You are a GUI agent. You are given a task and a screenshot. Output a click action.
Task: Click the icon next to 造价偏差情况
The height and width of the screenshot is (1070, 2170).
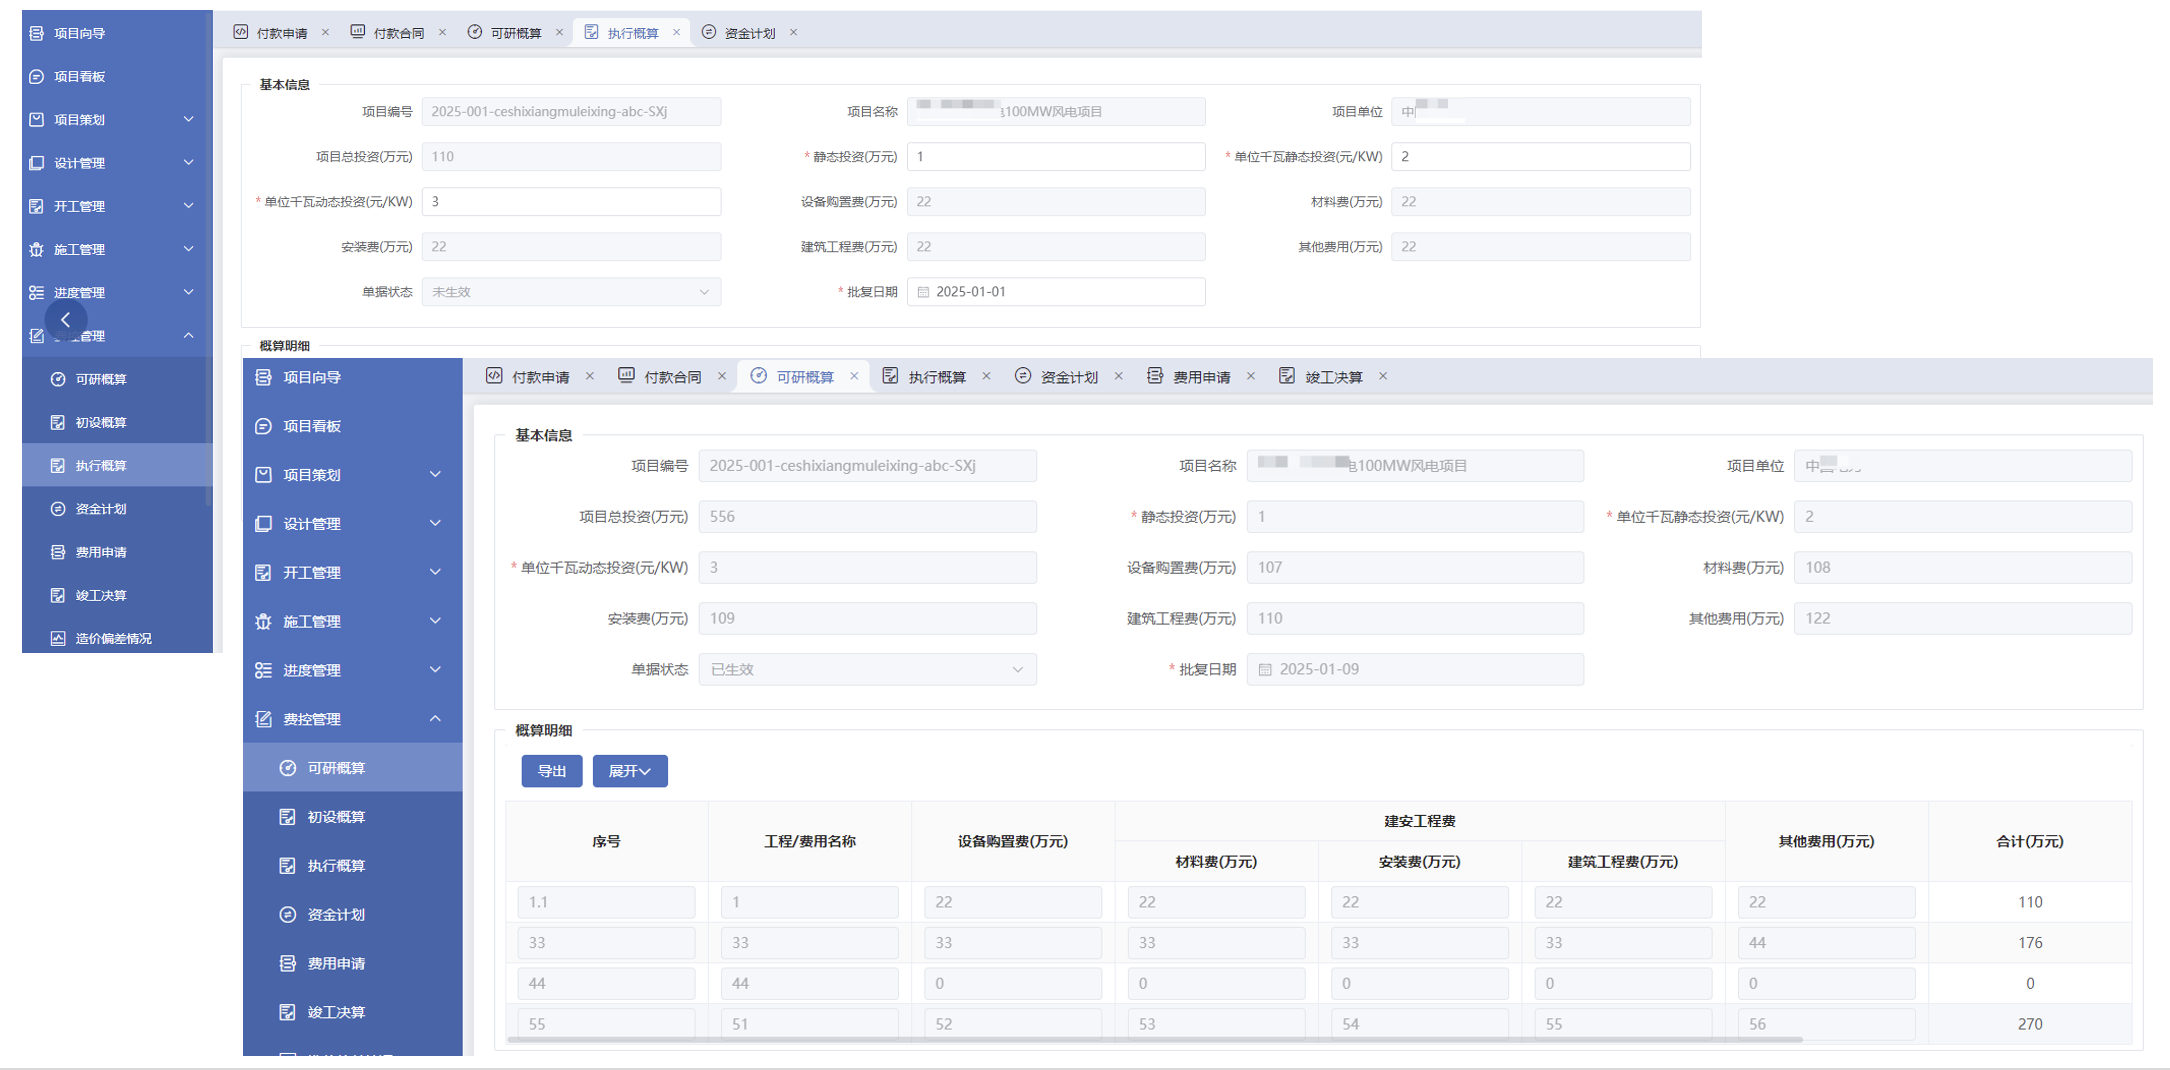pos(58,638)
